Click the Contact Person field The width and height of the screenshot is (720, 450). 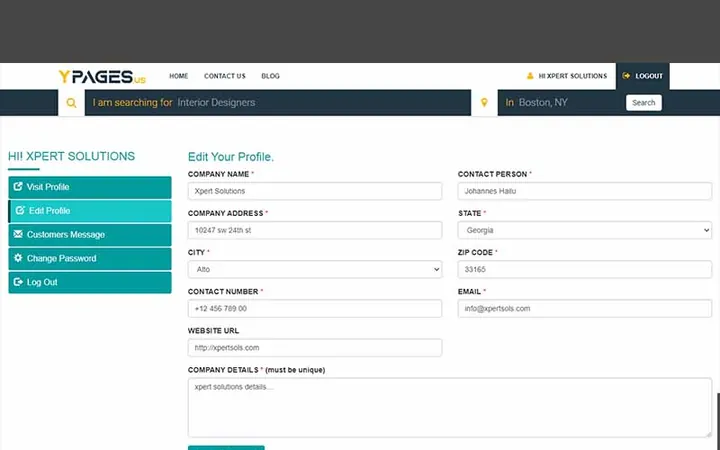[585, 191]
